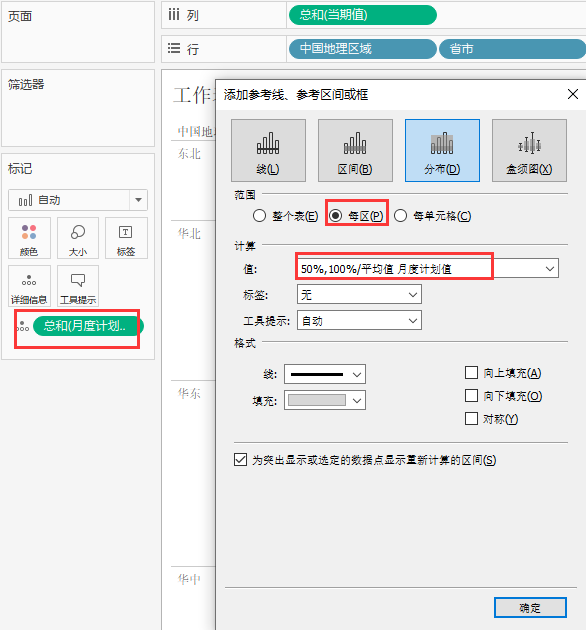This screenshot has width=586, height=630.
Task: Click the 筛选器 filters shelf title
Action: [x=26, y=84]
